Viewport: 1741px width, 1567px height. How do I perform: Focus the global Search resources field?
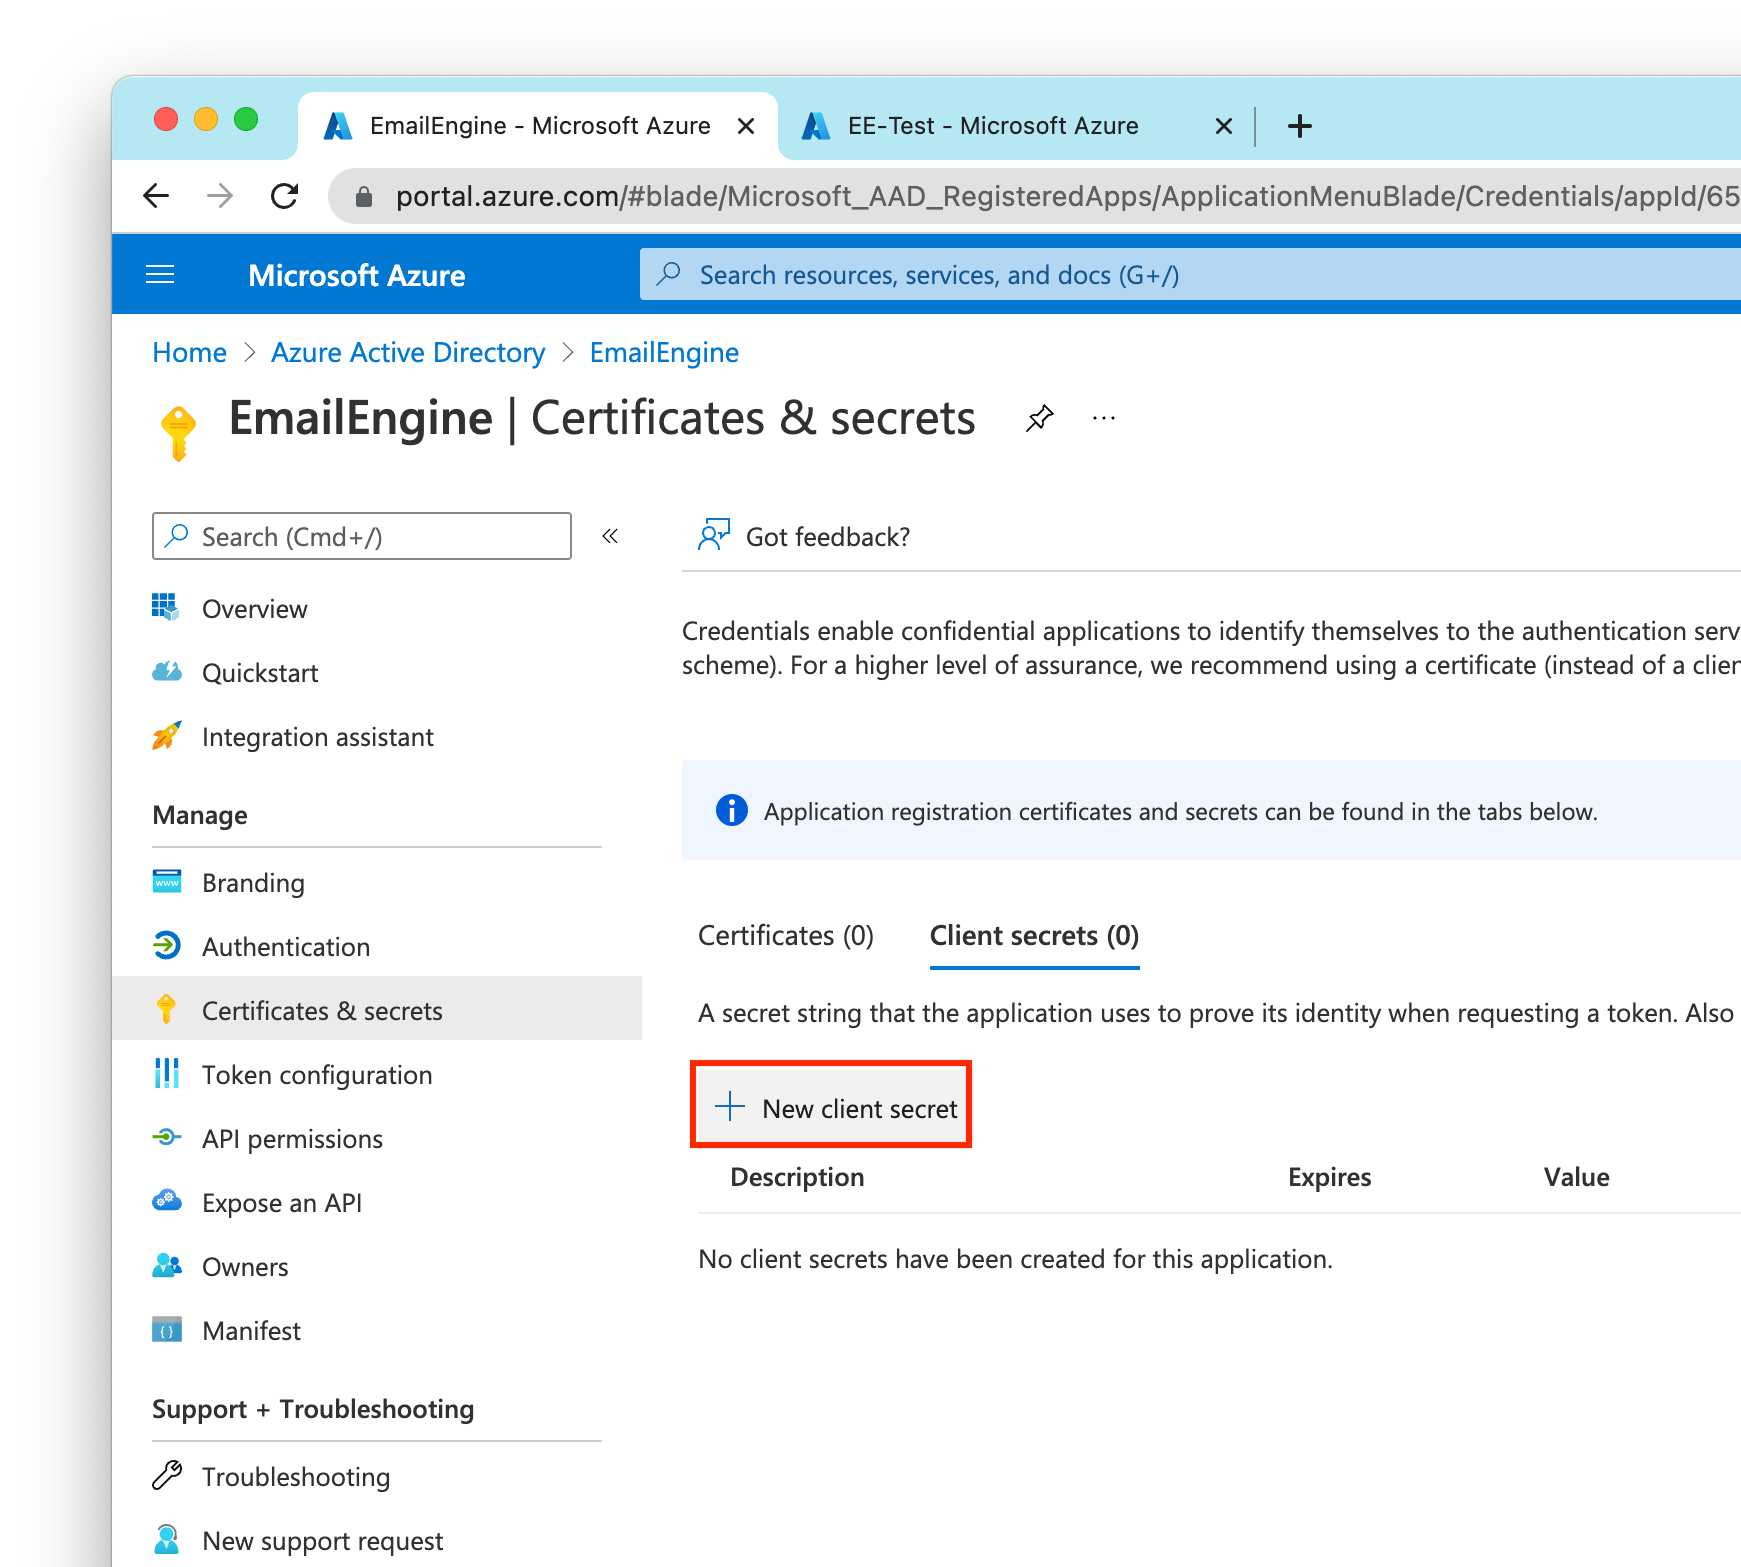click(1190, 275)
